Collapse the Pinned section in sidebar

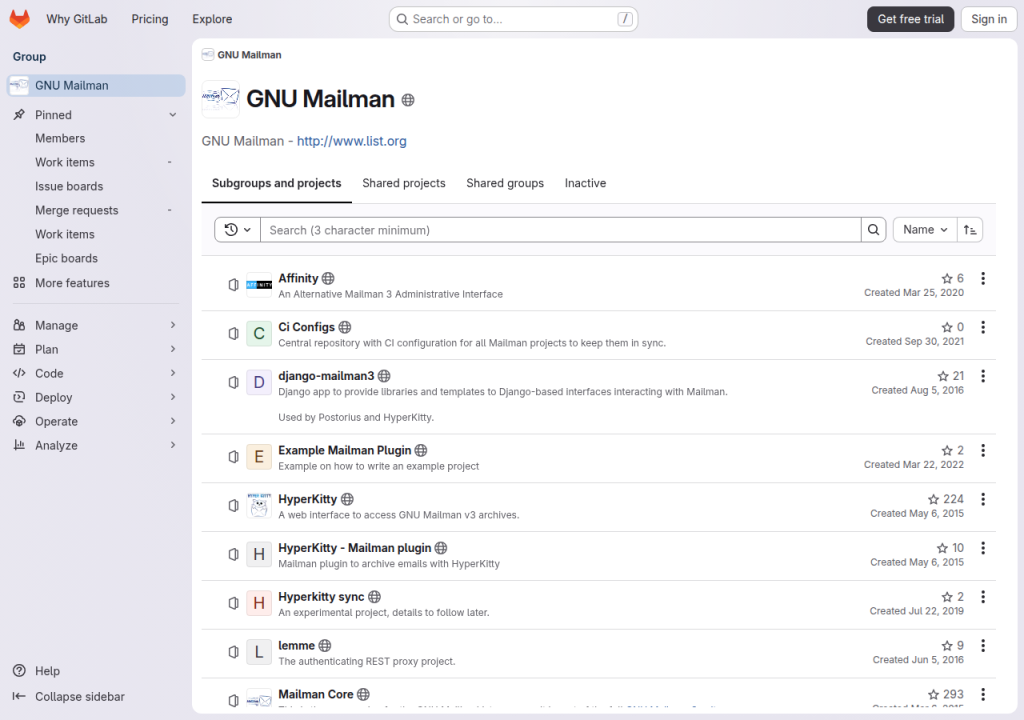(x=172, y=115)
